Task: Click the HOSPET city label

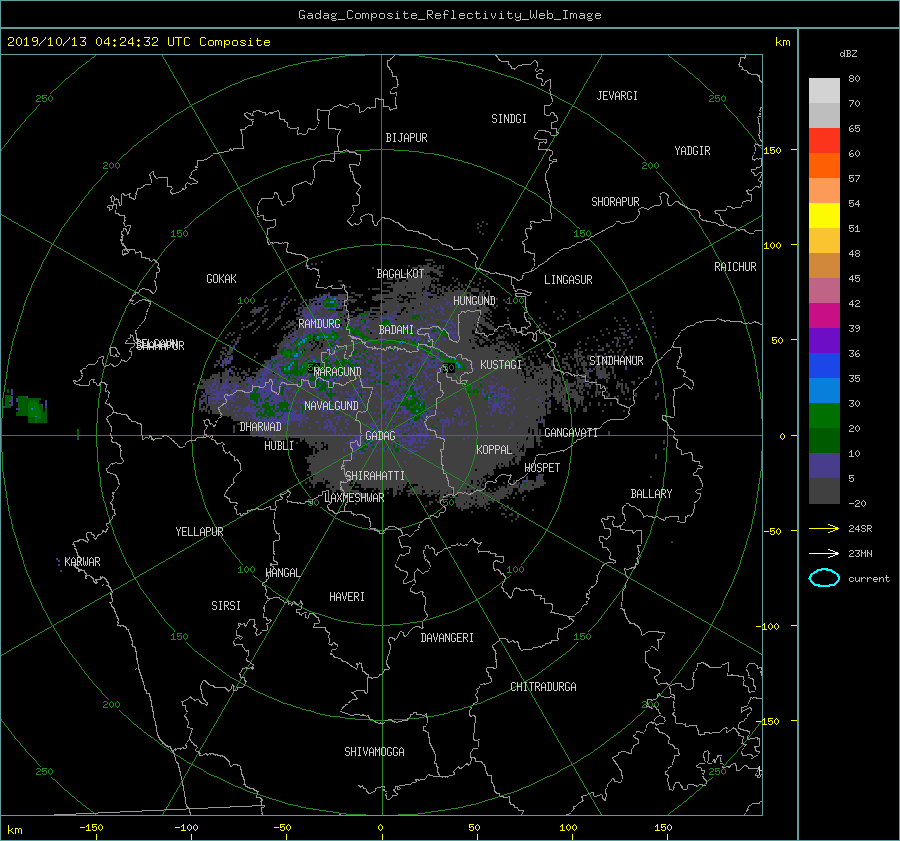Action: 542,468
